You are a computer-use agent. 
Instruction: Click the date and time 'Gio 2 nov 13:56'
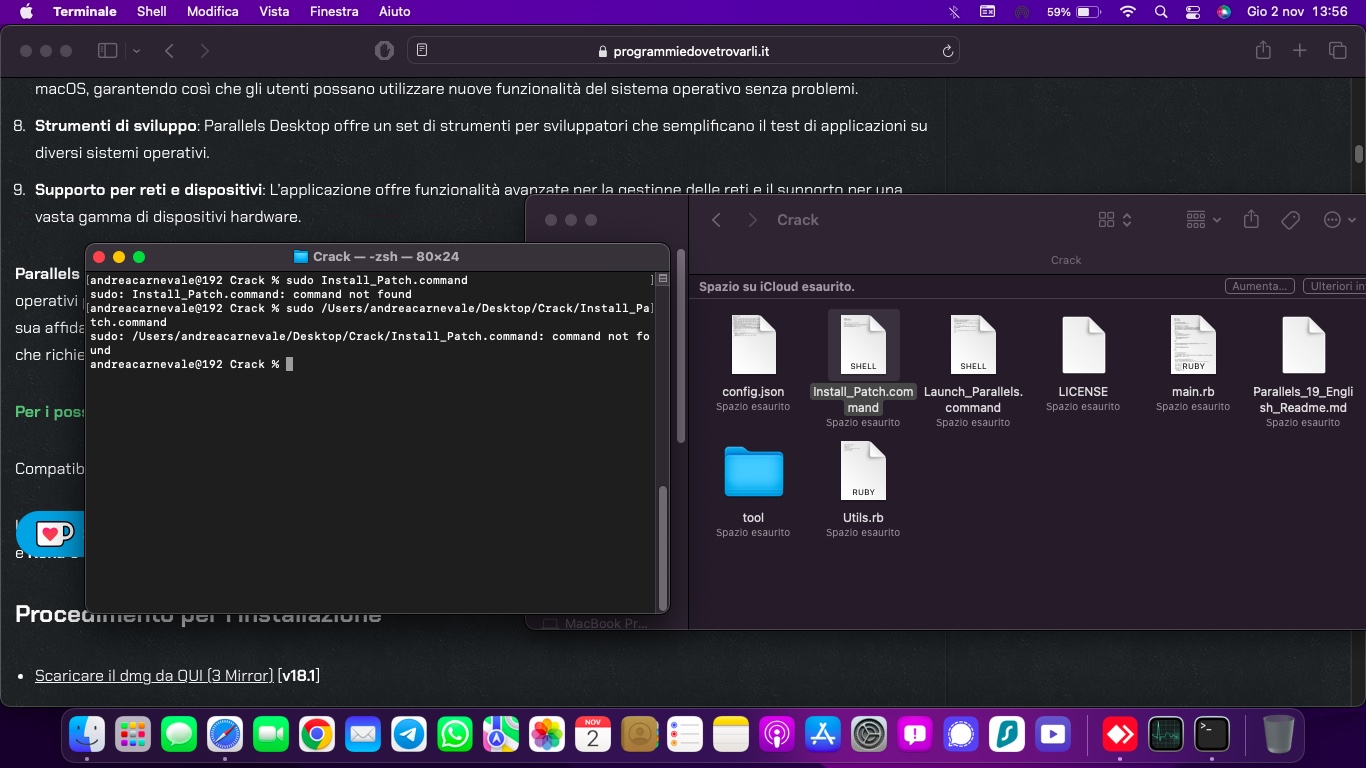pos(1298,12)
